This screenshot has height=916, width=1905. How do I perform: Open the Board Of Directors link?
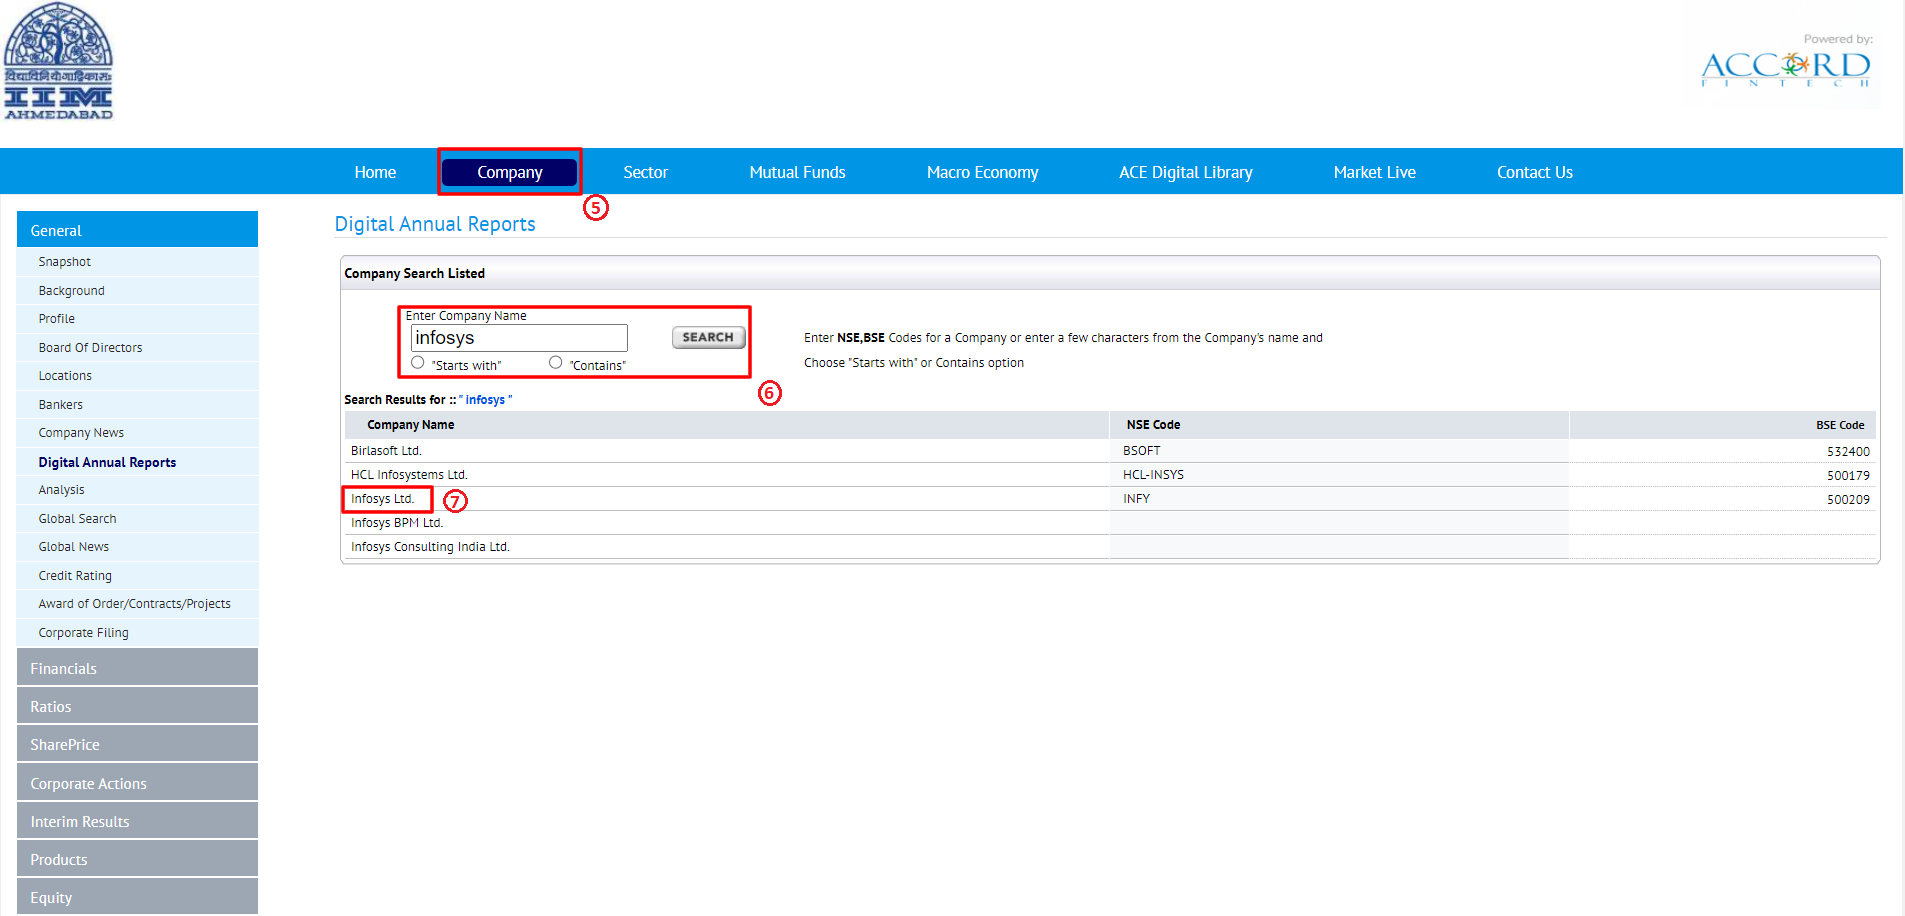(x=90, y=348)
